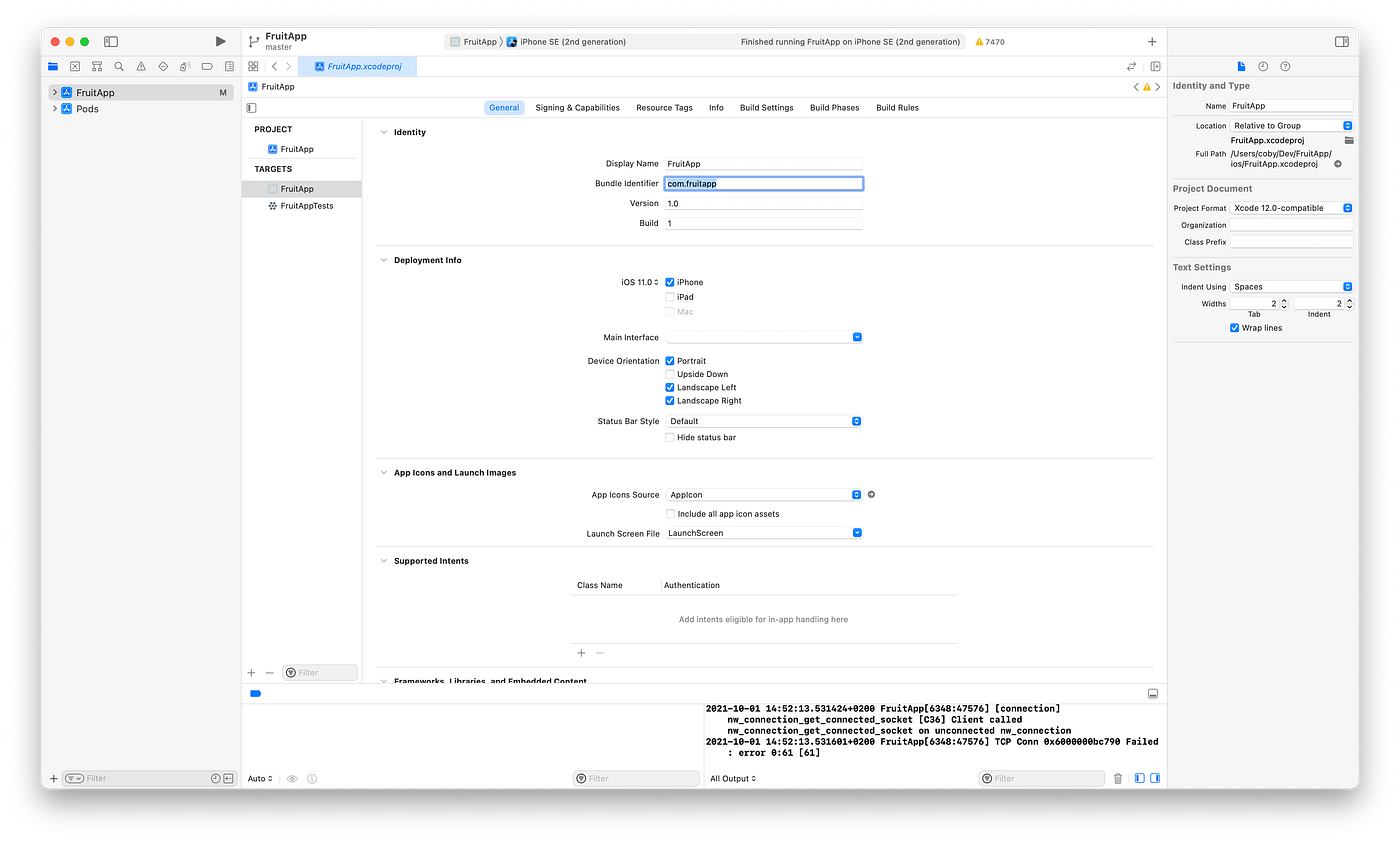Image resolution: width=1400 pixels, height=843 pixels.
Task: Check Include all app icon assets
Action: 670,514
